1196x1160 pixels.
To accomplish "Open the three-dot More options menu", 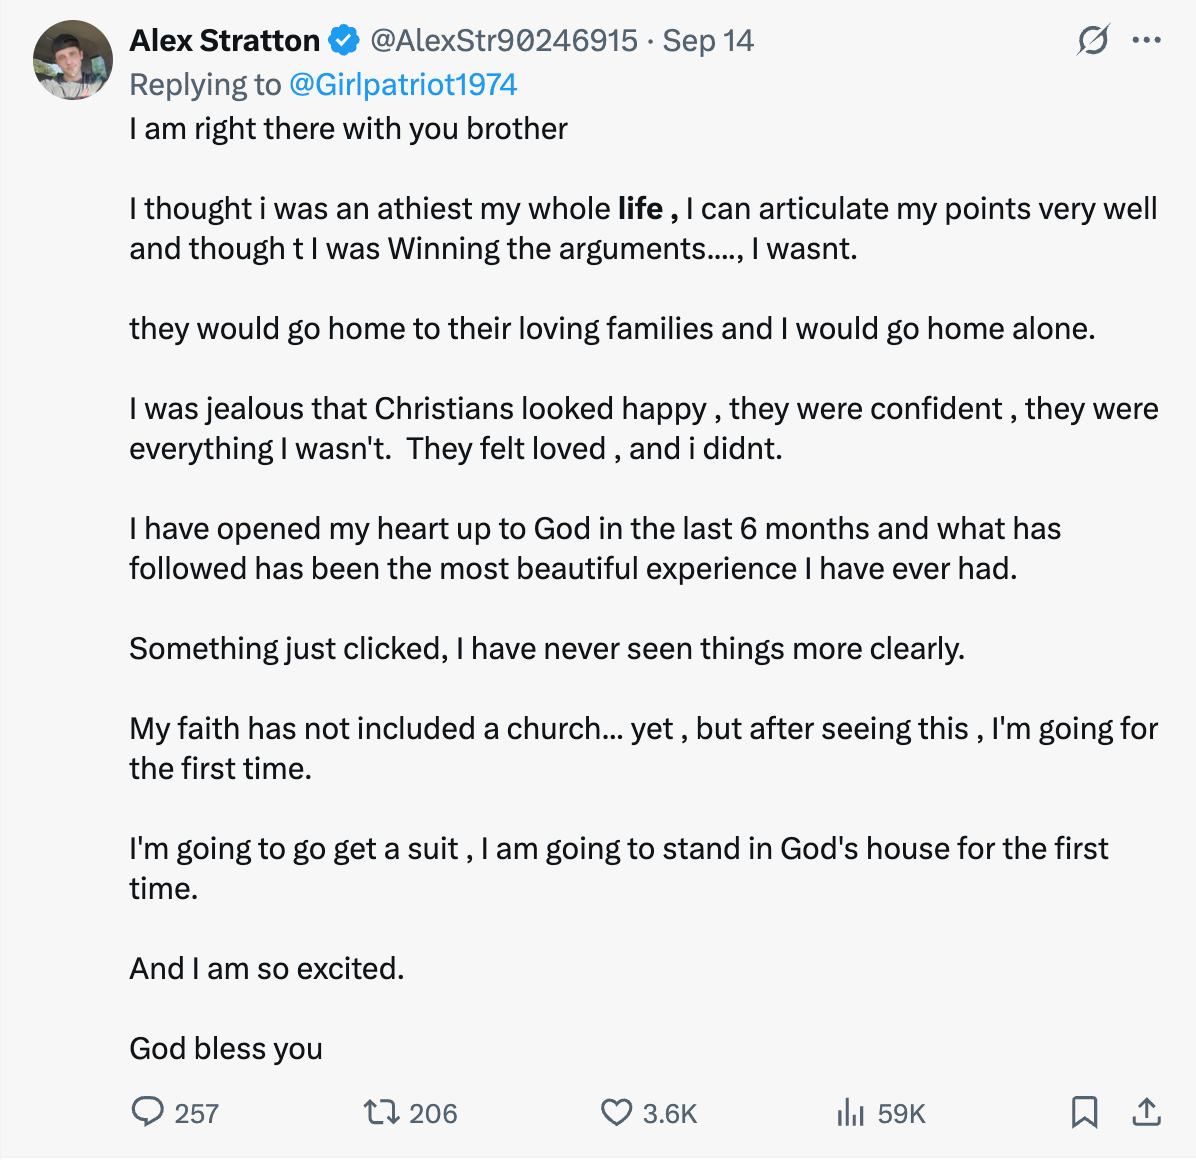I will [1146, 41].
